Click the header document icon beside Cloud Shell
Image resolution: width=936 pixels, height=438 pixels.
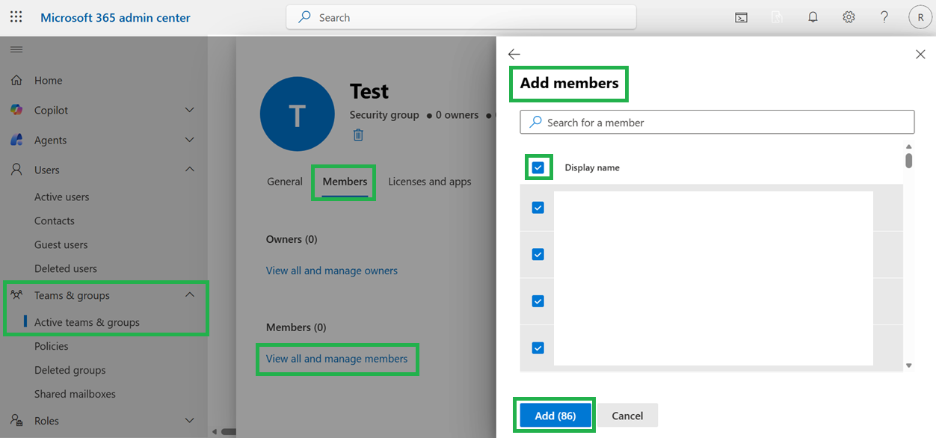click(x=777, y=18)
